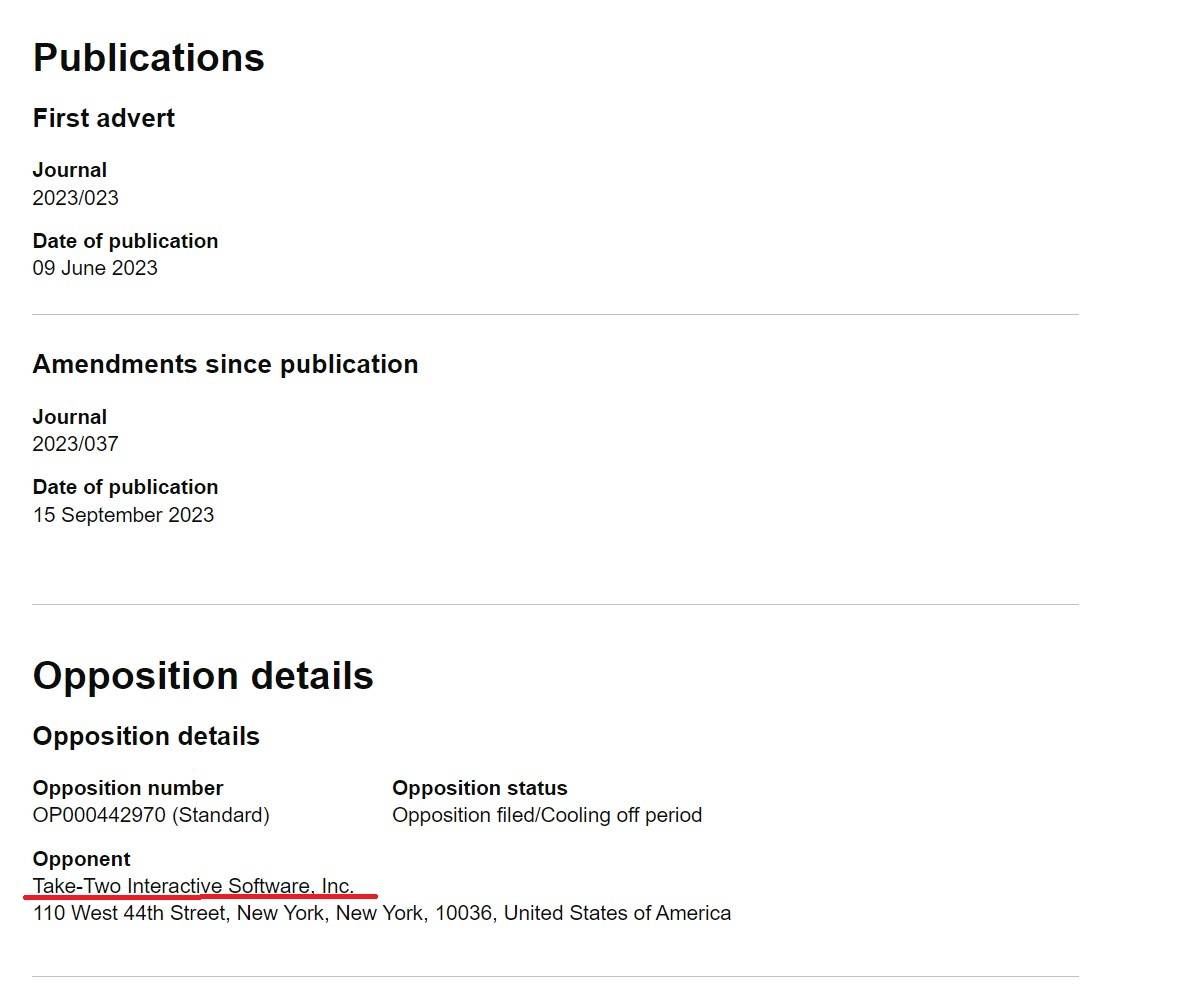Click the smaller Opposition details subheading
Image resolution: width=1182 pixels, height=1002 pixels.
[x=146, y=736]
